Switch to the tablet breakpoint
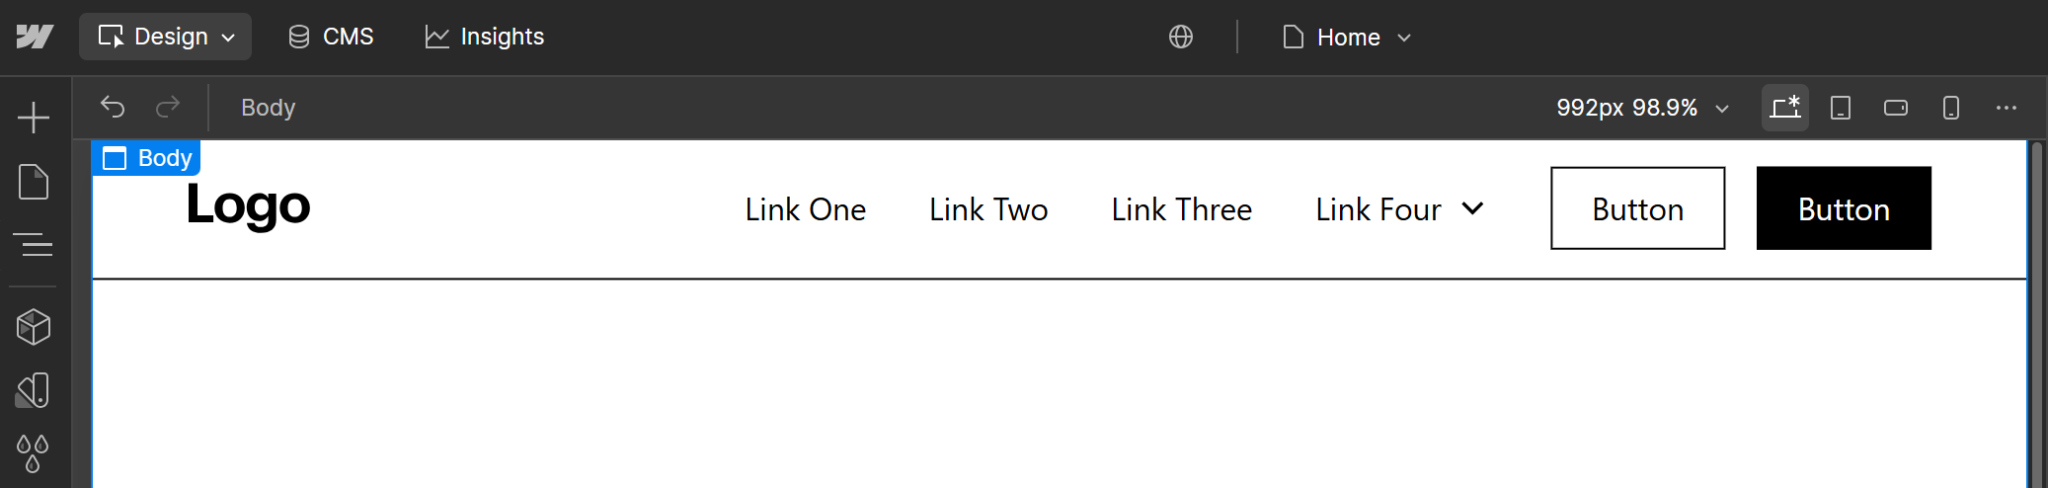2048x488 pixels. coord(1840,107)
